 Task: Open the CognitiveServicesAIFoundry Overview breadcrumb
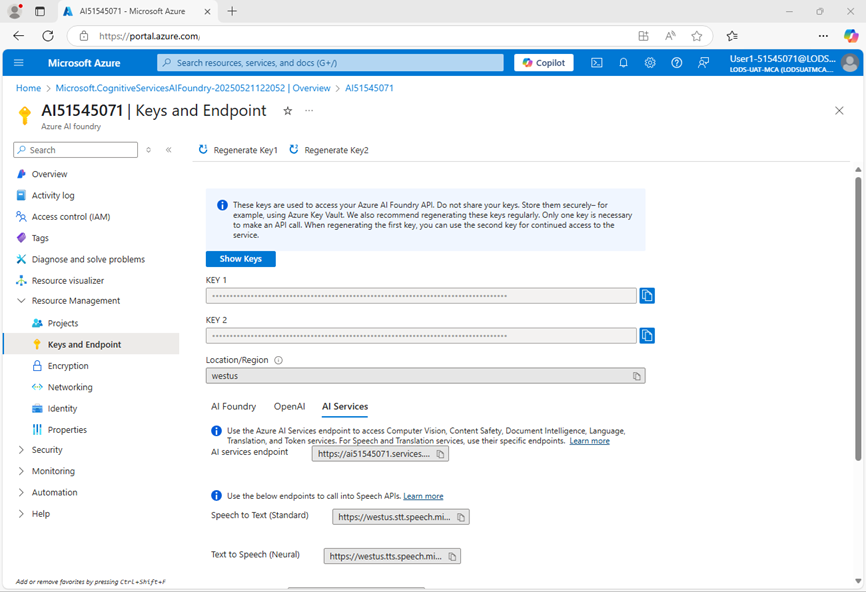click(193, 88)
